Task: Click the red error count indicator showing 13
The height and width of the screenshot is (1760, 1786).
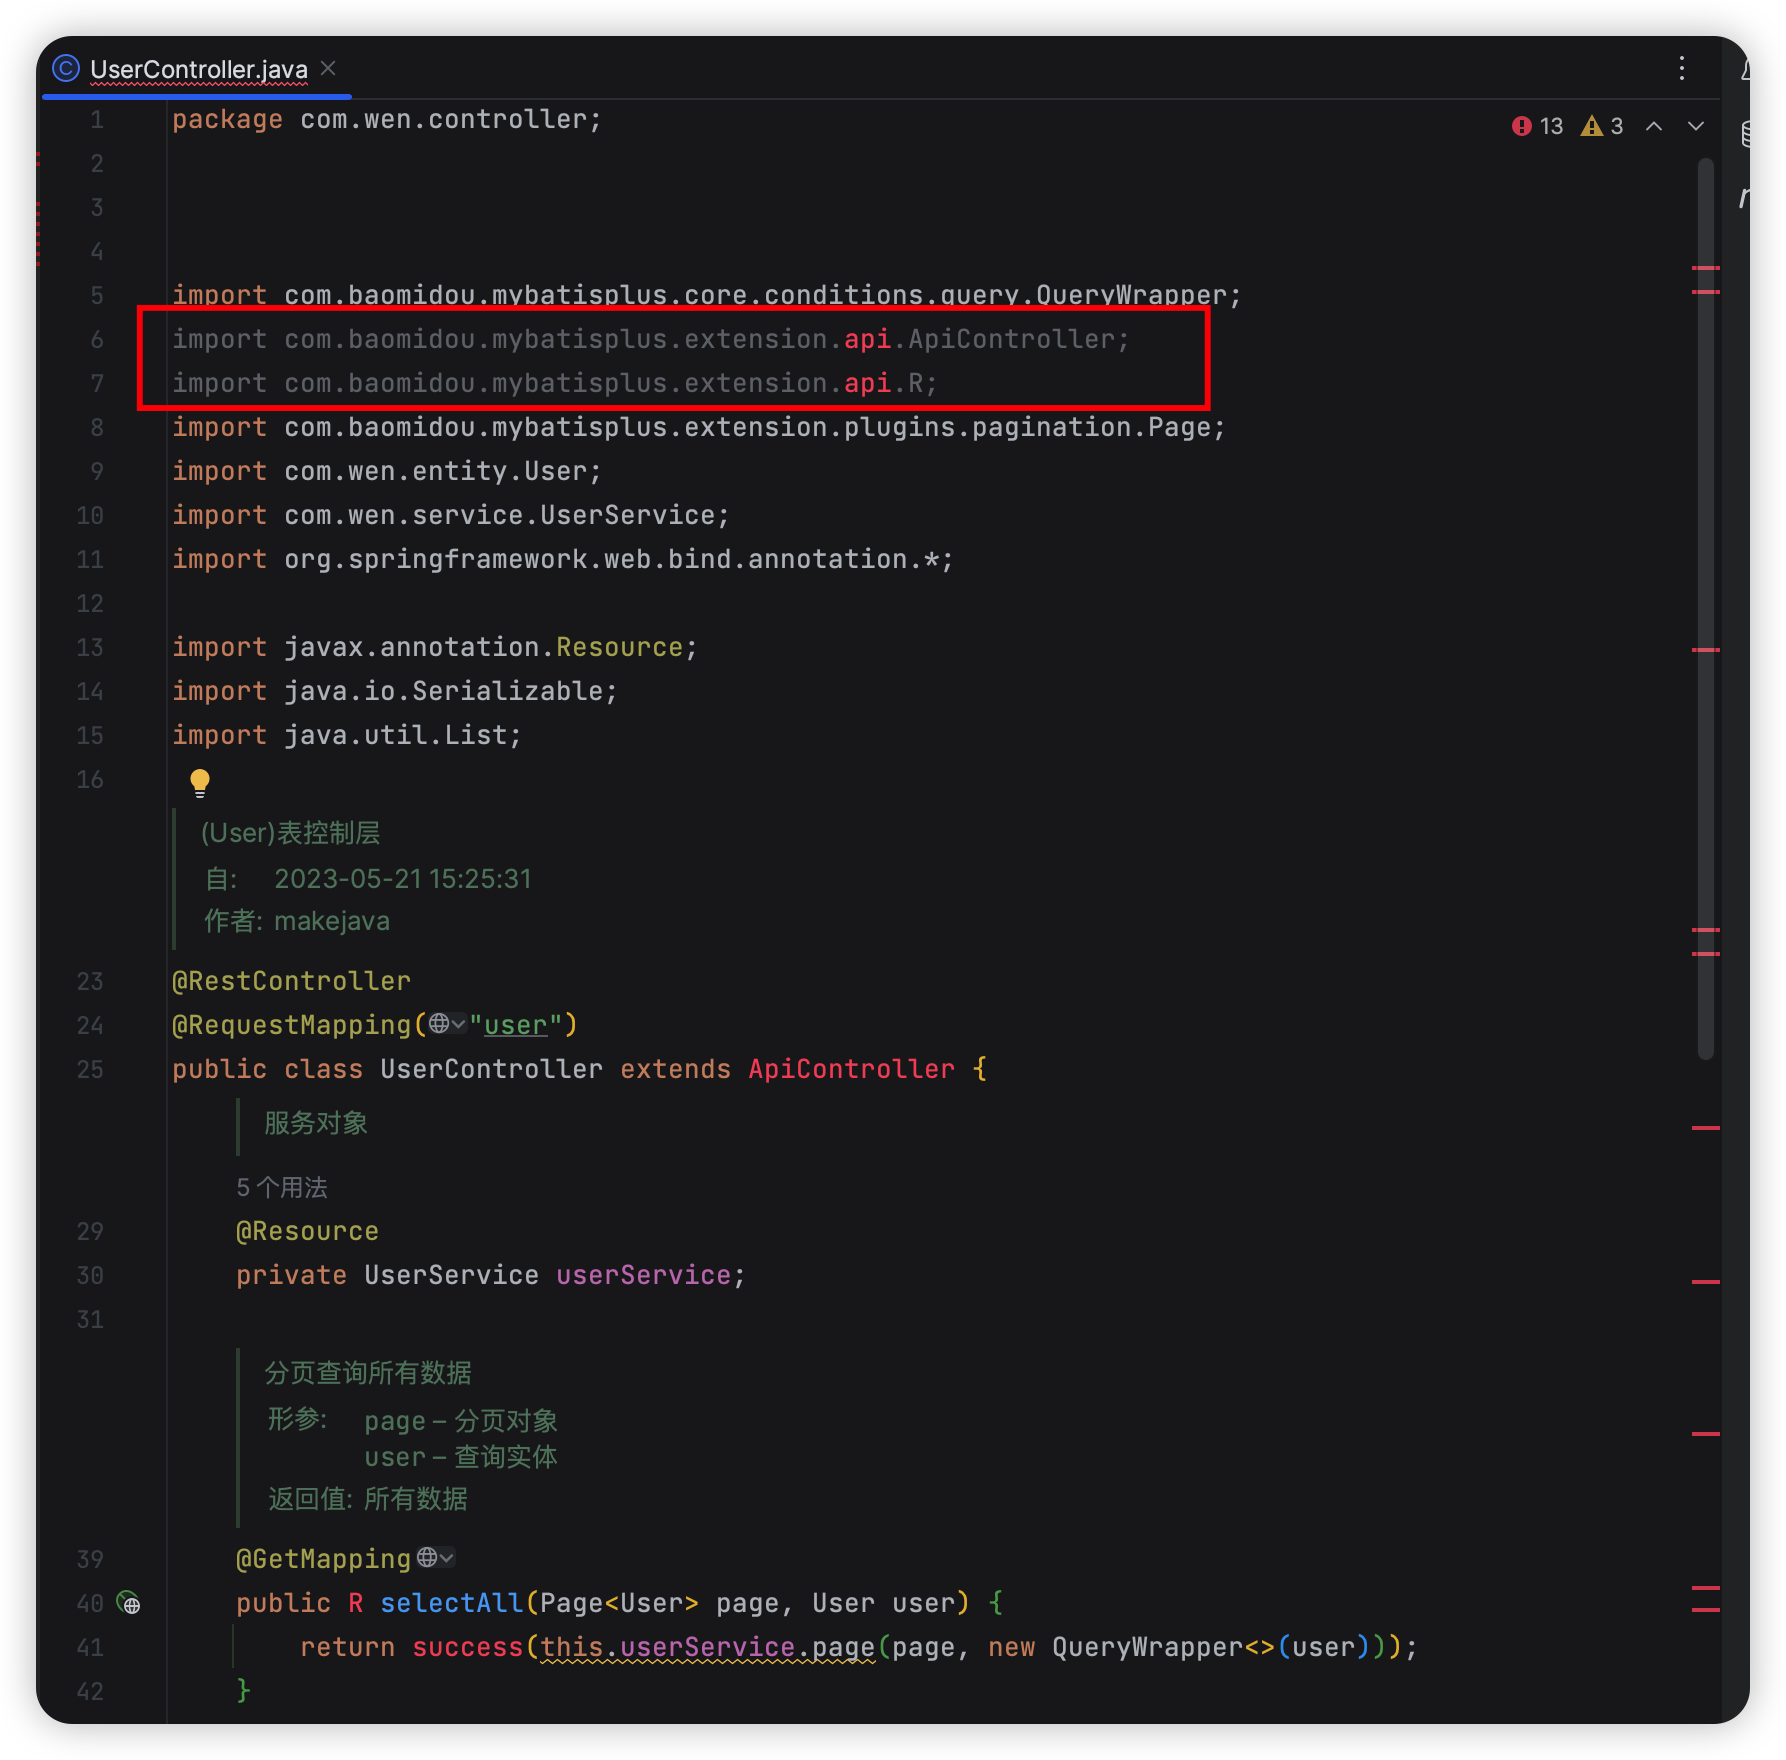Action: click(1537, 126)
